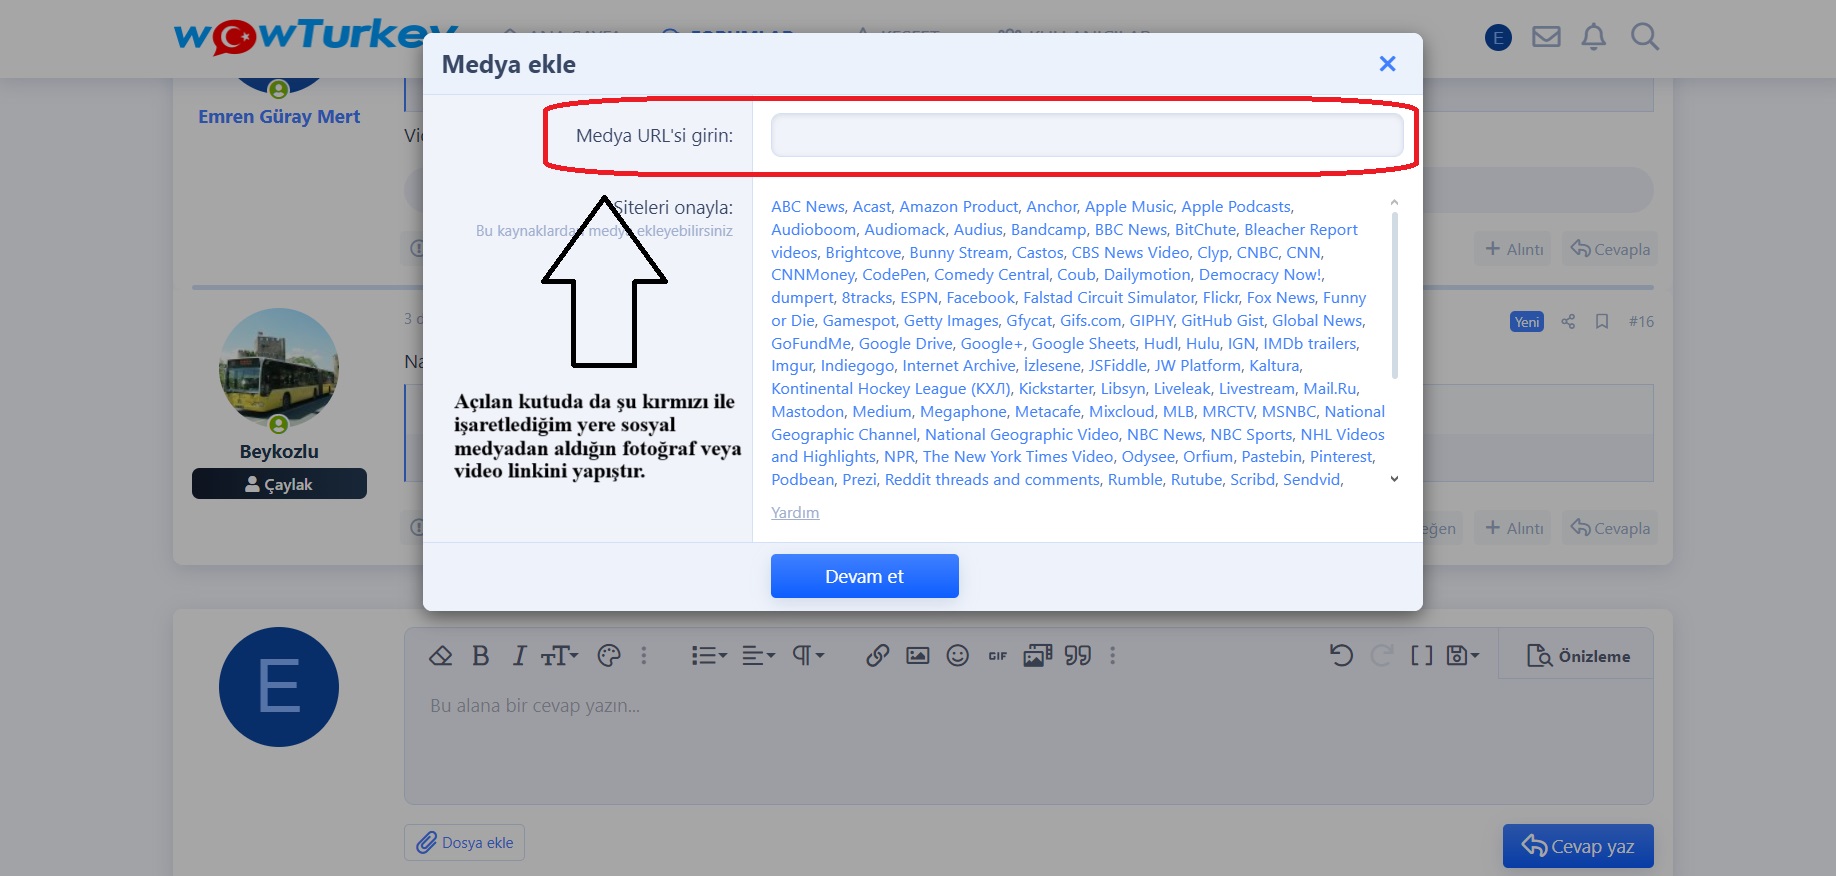Click Alıntı on post #16
This screenshot has height=876, width=1836.
click(1514, 528)
